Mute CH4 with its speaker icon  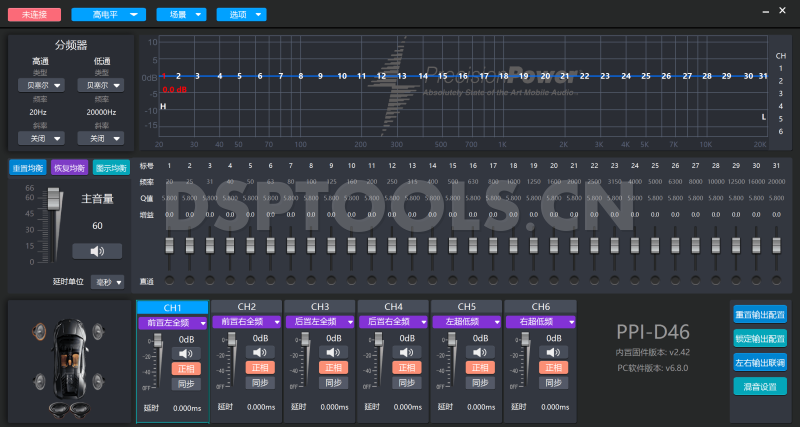tap(407, 353)
